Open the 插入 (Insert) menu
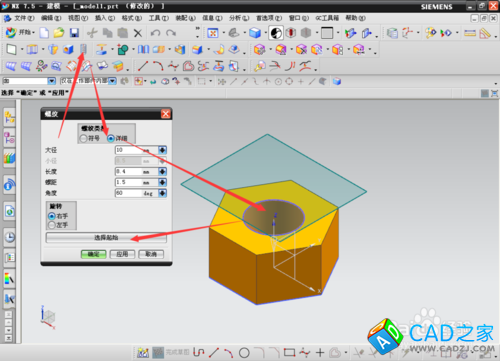Image resolution: width=500 pixels, height=361 pixels. click(105, 18)
